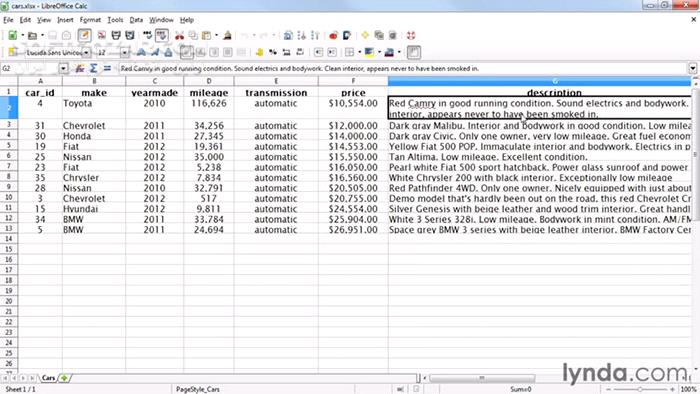Click the Cut scissors icon
Viewport: 700px width, 394px height.
click(179, 35)
